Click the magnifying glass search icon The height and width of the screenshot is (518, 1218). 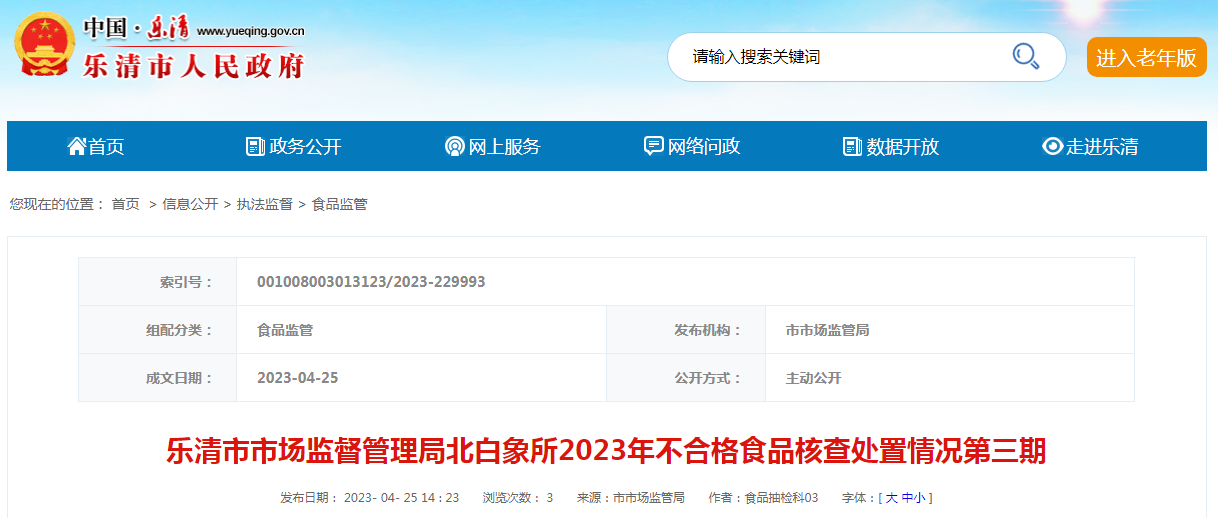[x=1025, y=56]
